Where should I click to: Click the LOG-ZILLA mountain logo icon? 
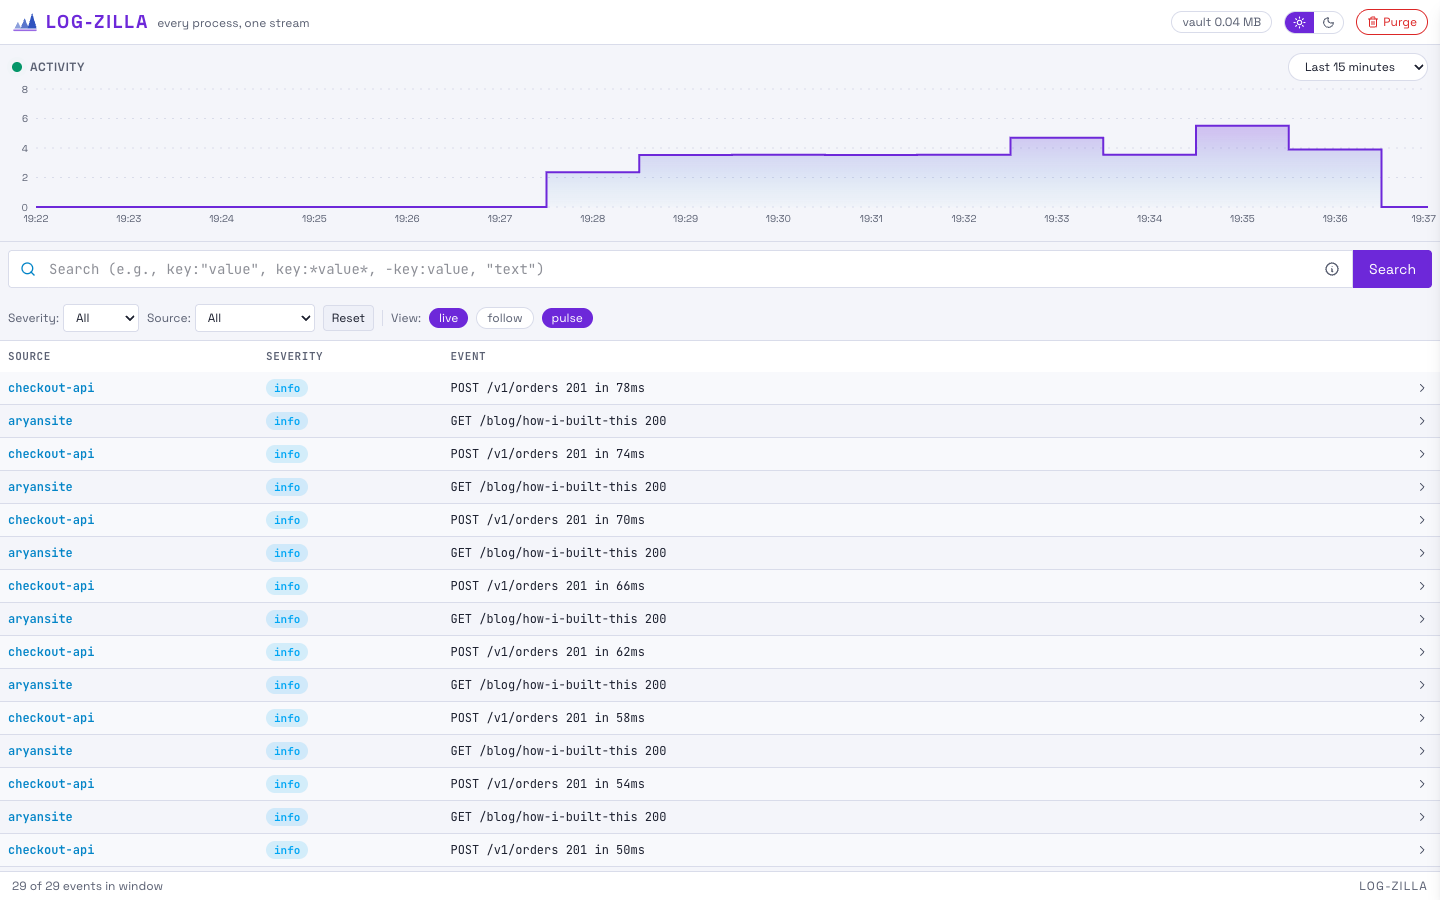25,22
